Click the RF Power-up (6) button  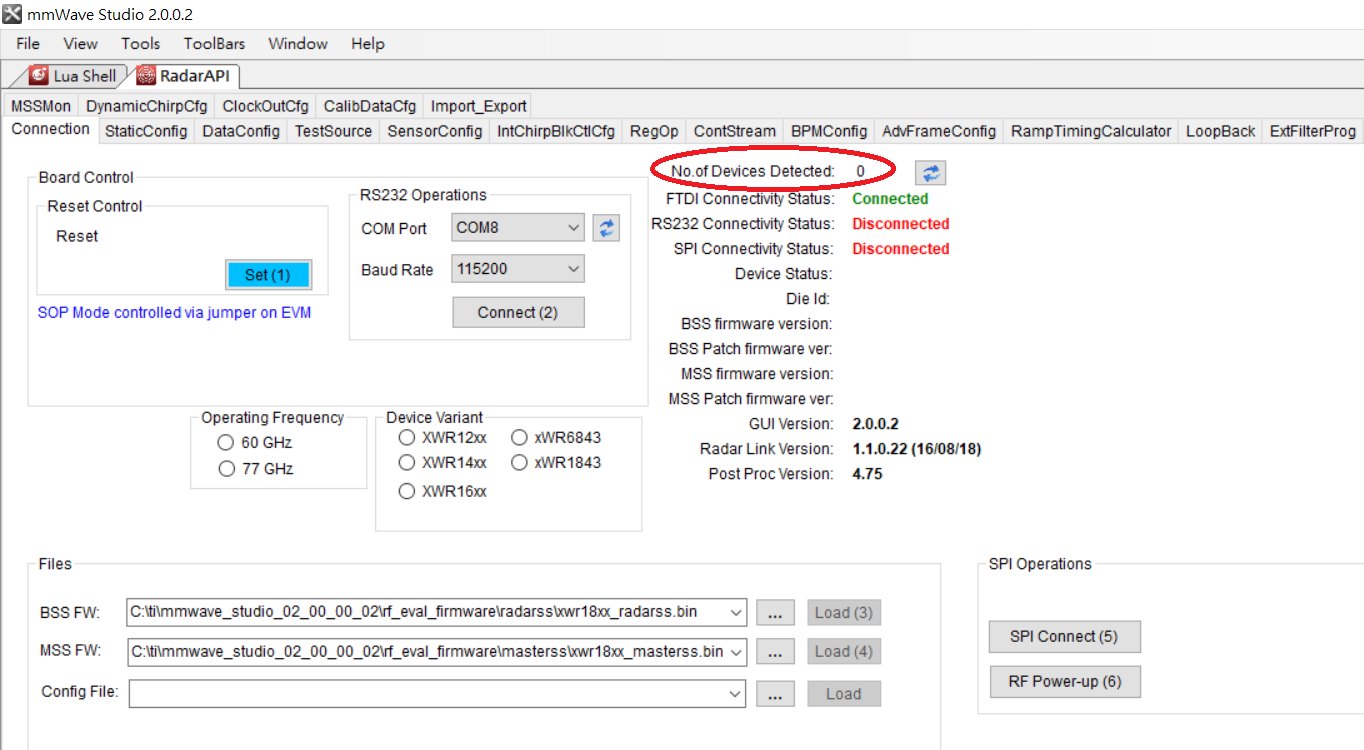[x=1064, y=682]
